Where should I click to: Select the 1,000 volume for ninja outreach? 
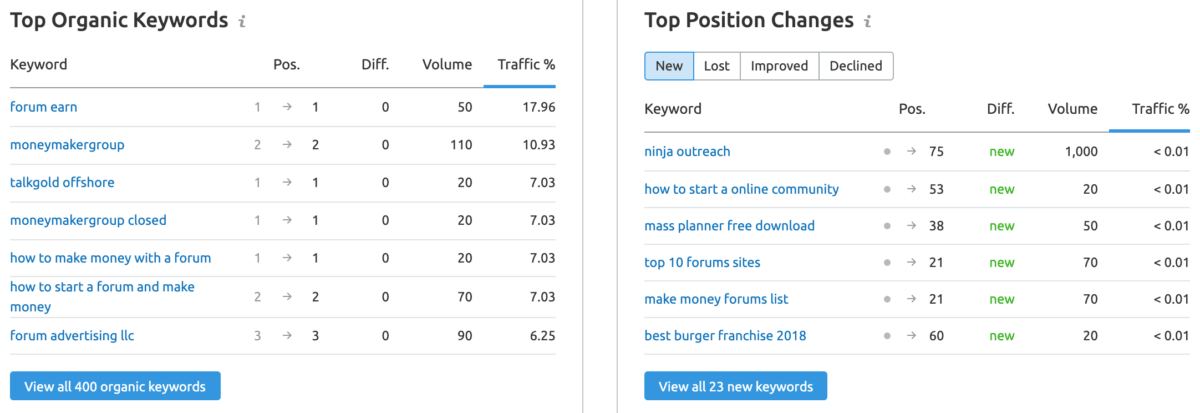pyautogui.click(x=1081, y=152)
